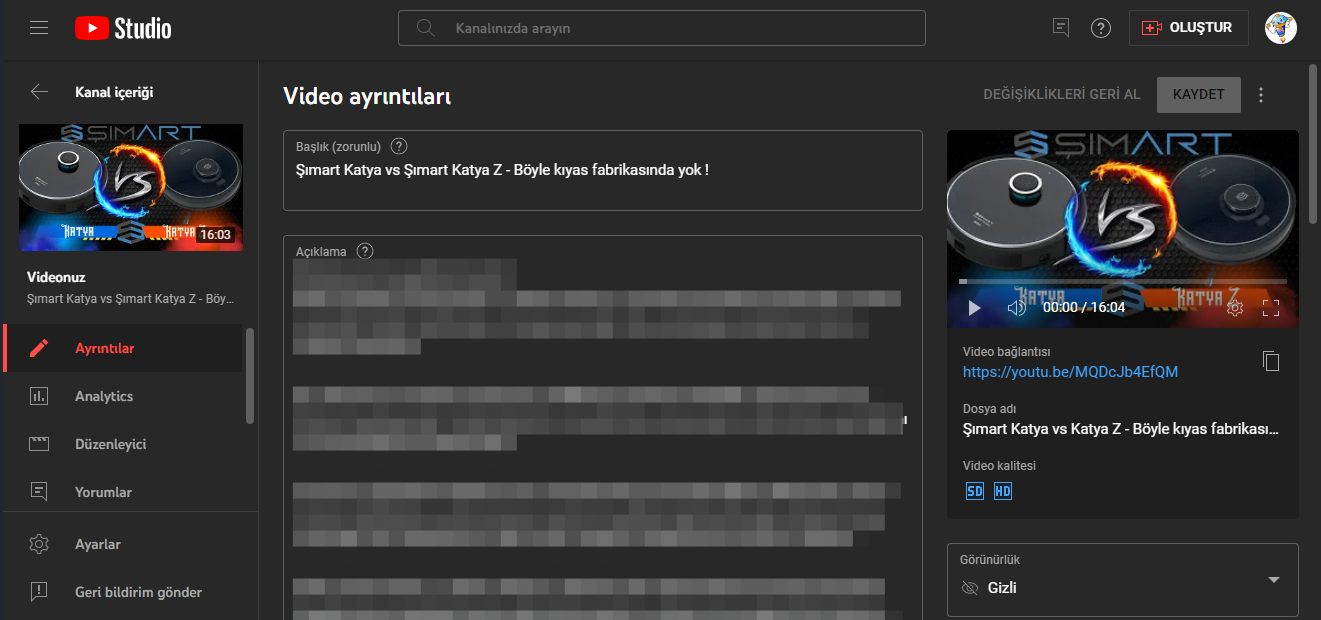Open the help question mark icon

[x=1101, y=28]
